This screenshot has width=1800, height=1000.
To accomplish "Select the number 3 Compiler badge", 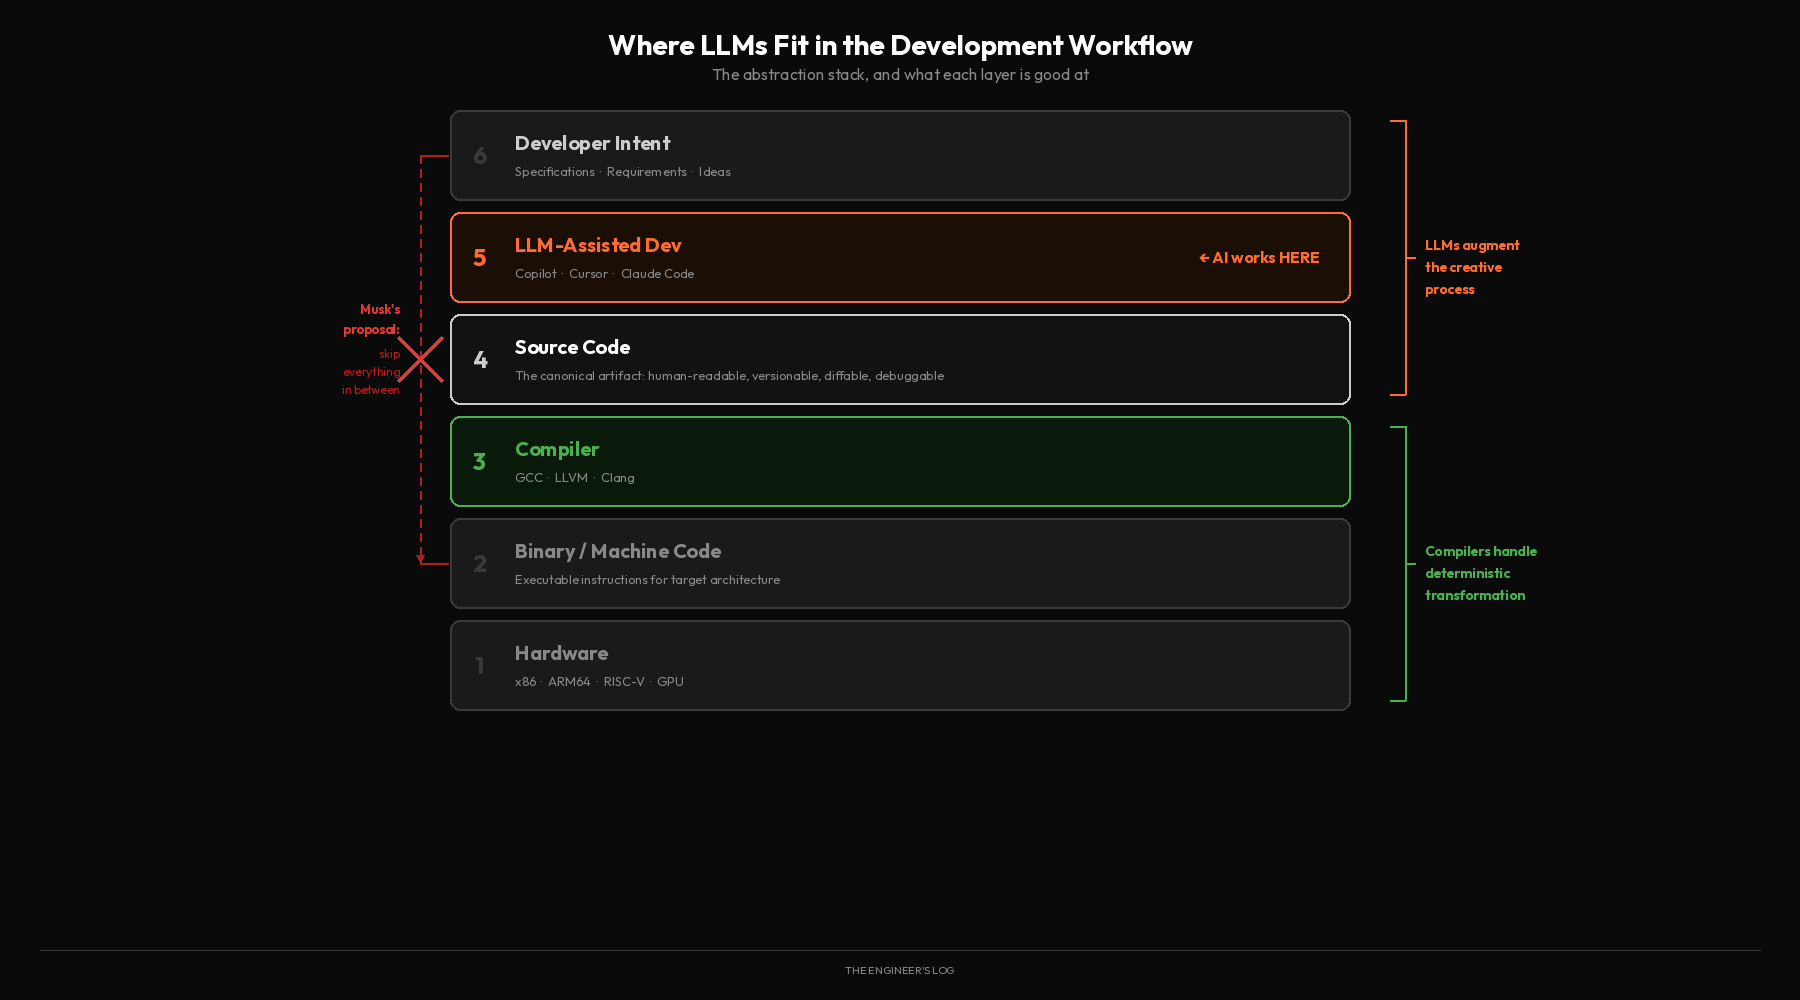I will click(x=480, y=462).
